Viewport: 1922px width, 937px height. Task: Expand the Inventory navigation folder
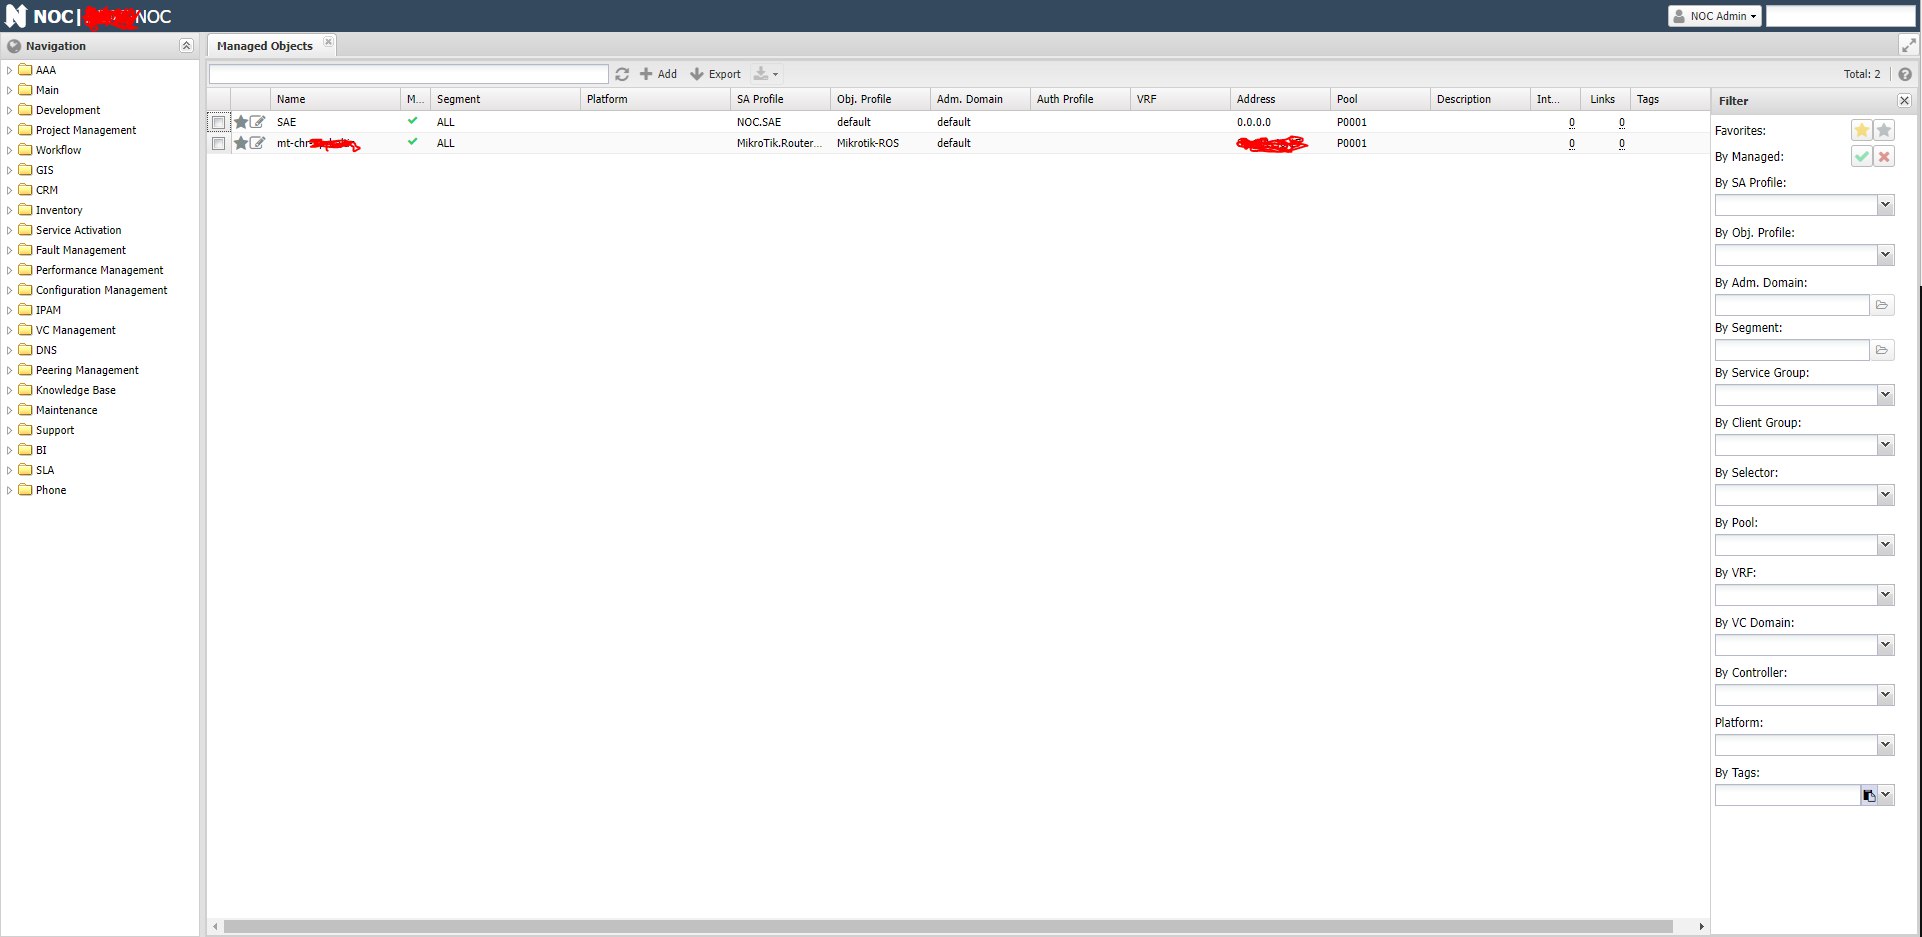click(x=10, y=210)
